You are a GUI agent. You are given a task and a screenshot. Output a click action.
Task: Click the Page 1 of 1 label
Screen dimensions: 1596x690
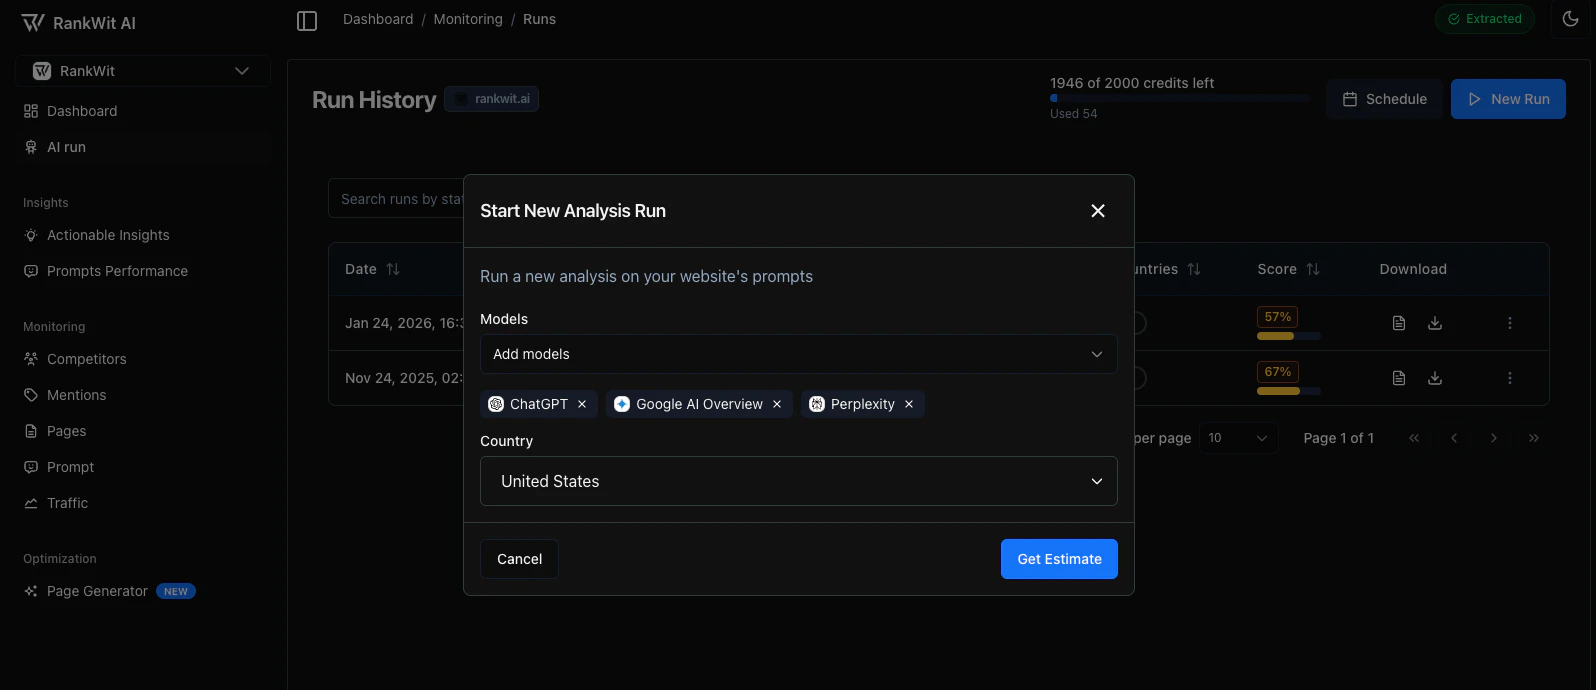pos(1339,438)
